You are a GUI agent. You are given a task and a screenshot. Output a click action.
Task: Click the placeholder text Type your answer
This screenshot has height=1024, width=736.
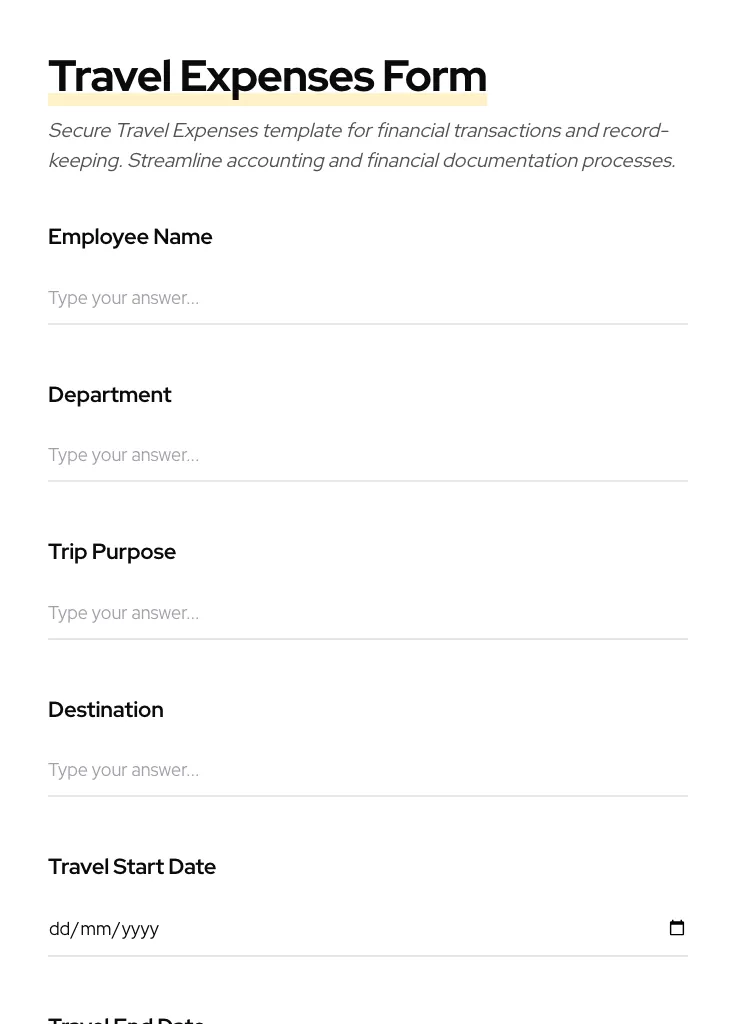[x=123, y=298]
